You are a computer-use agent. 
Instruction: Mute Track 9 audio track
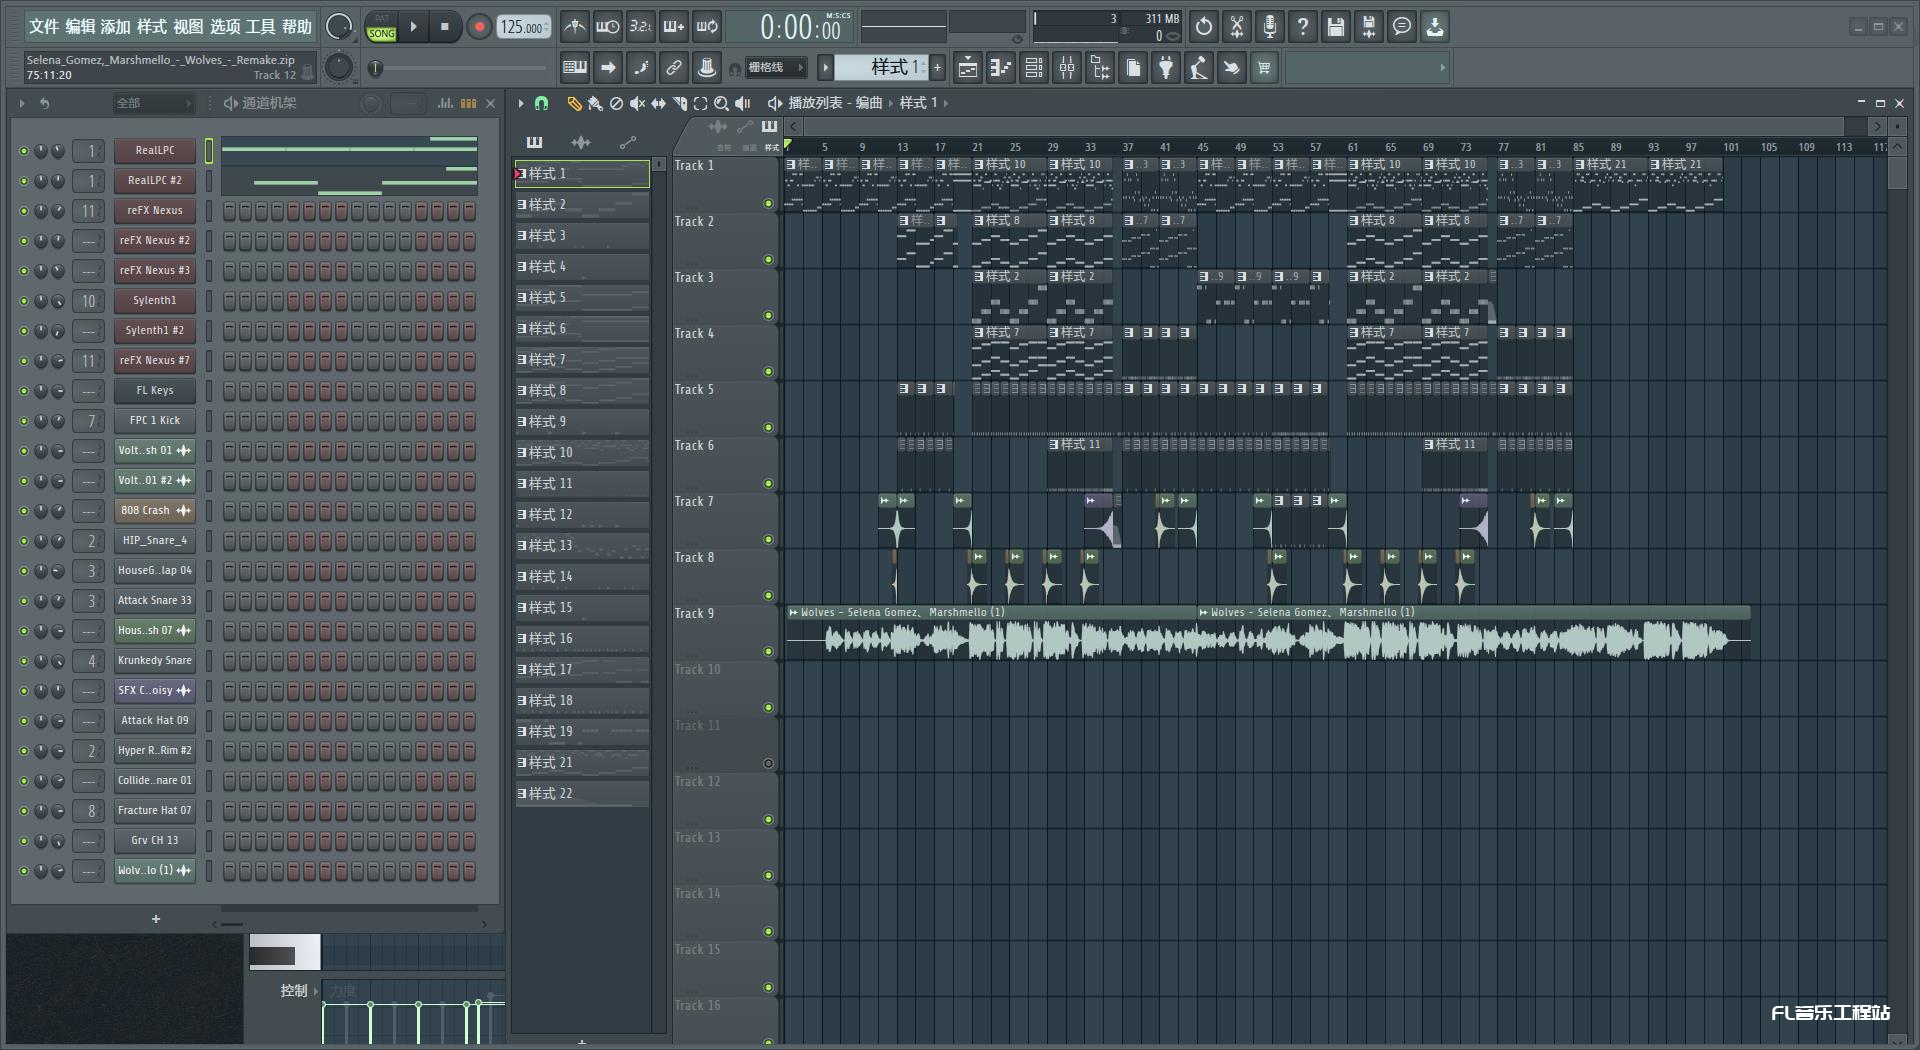click(768, 652)
